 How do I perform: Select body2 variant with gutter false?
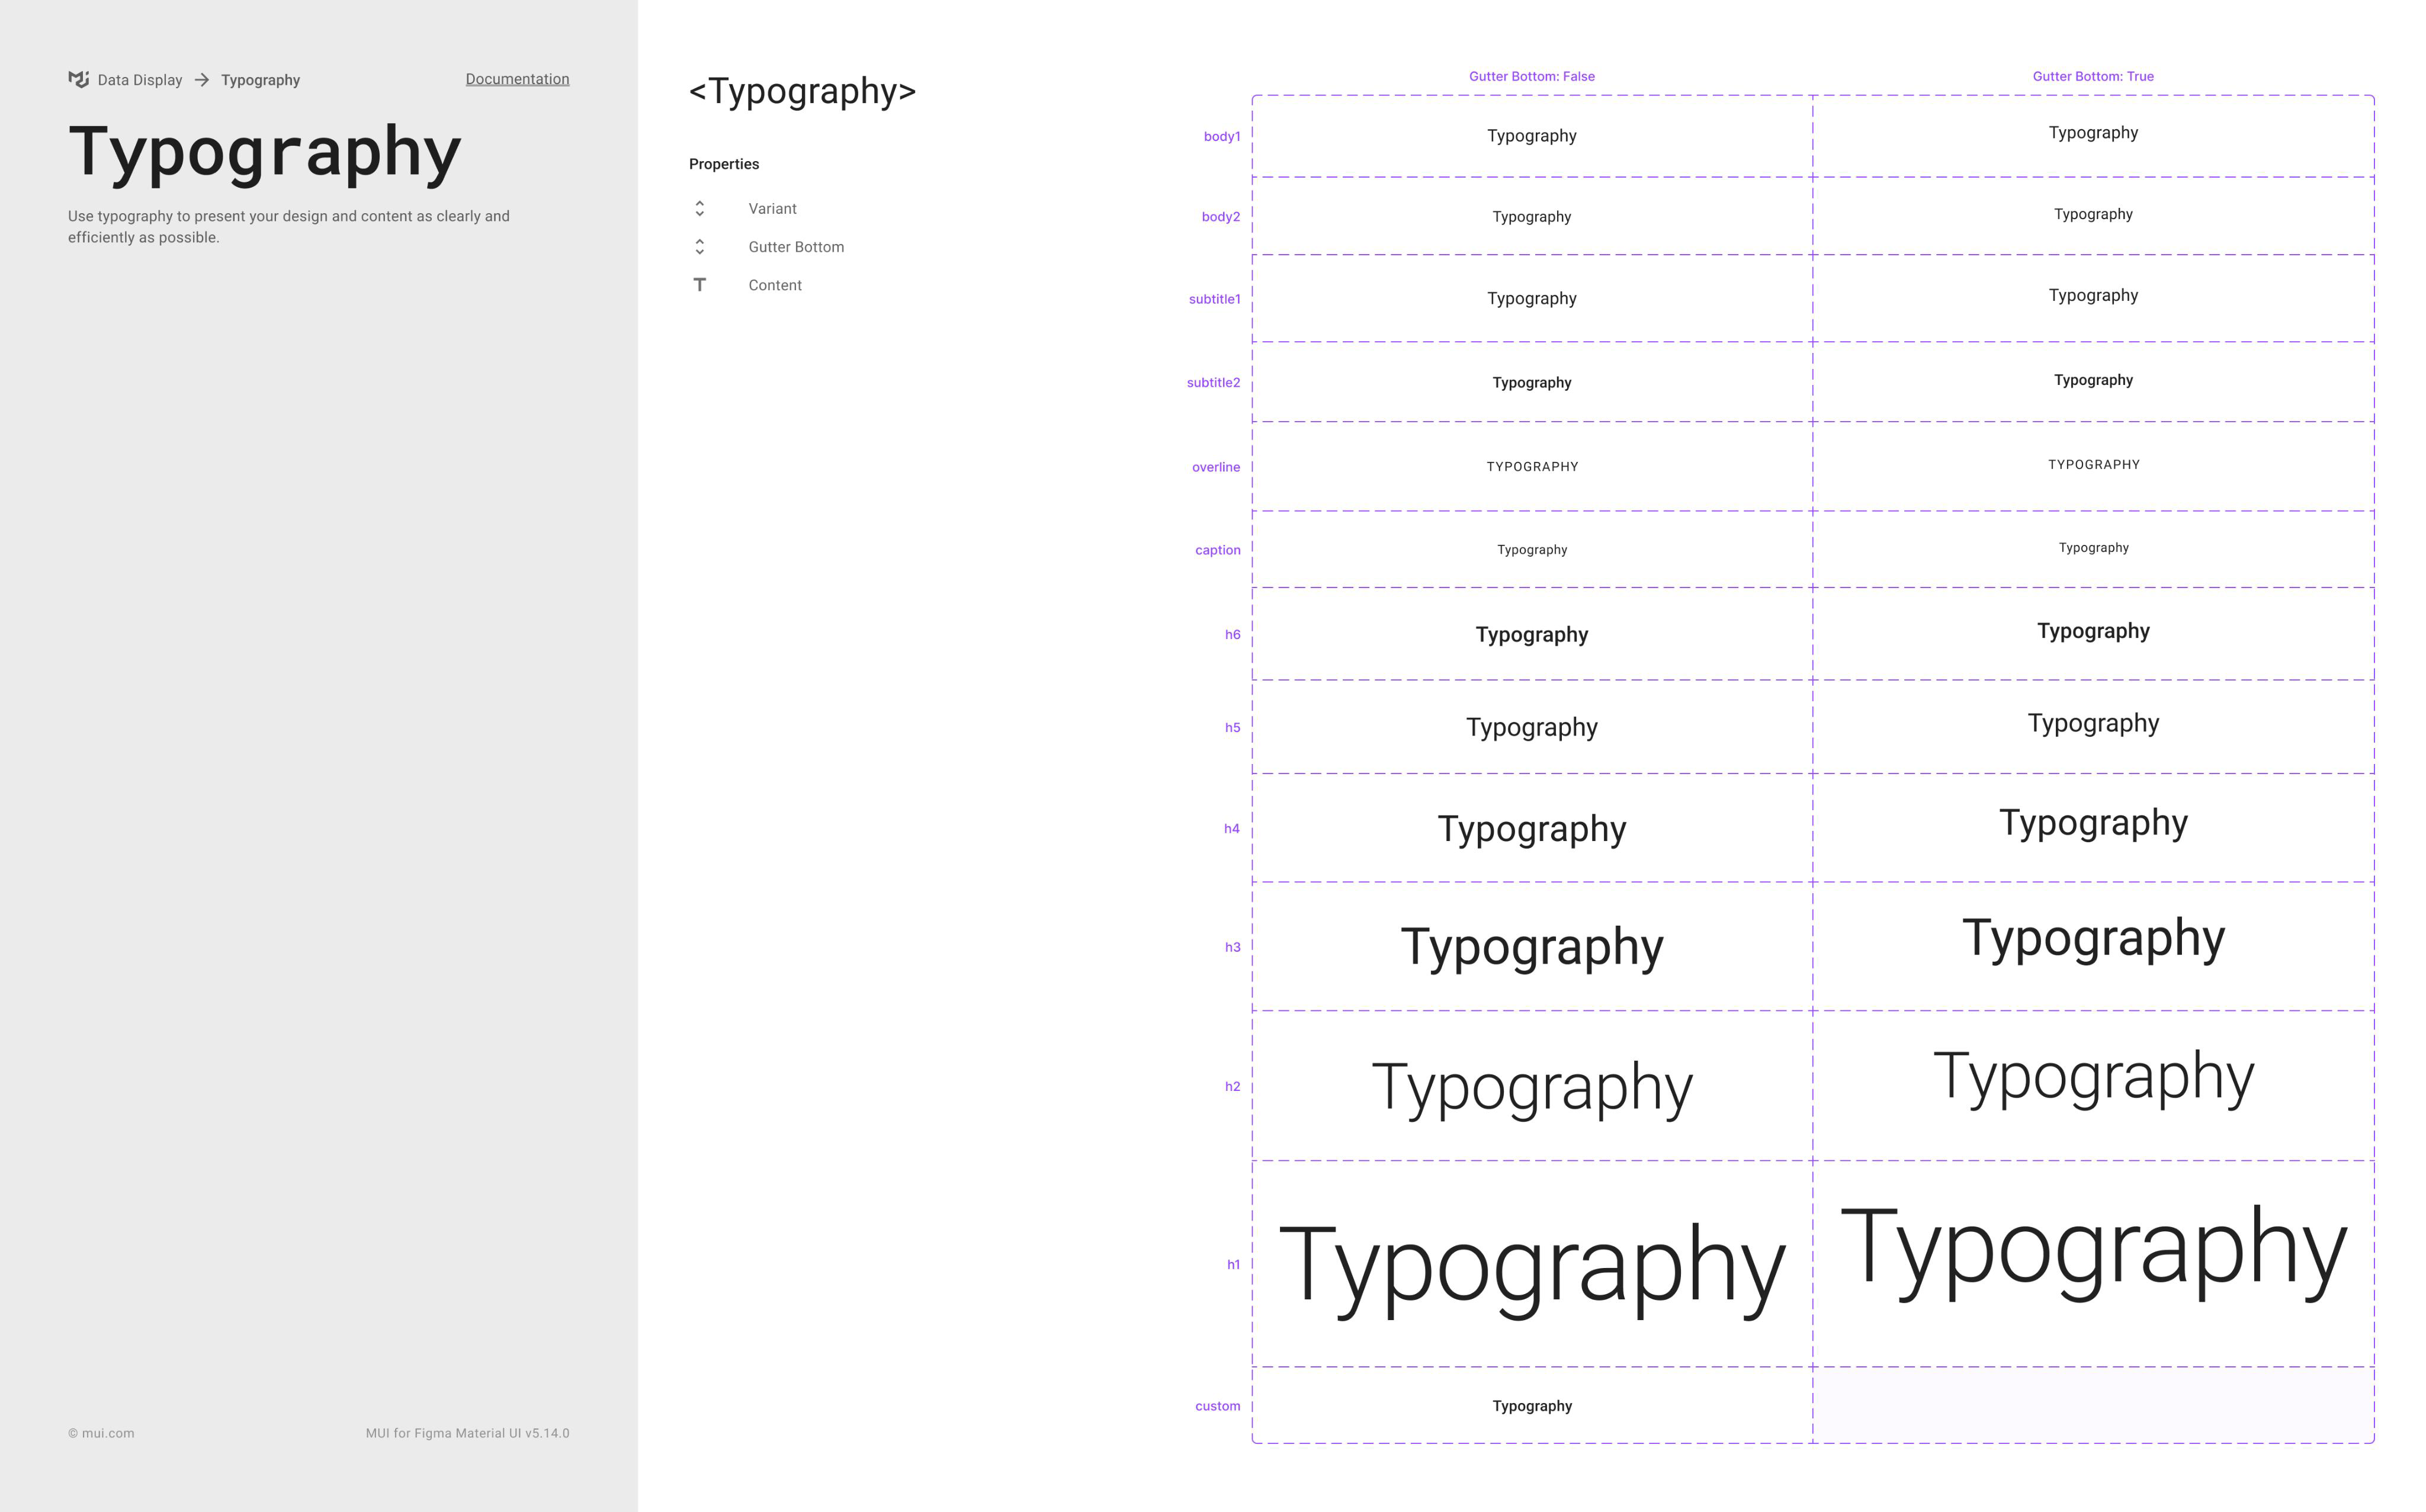1532,217
